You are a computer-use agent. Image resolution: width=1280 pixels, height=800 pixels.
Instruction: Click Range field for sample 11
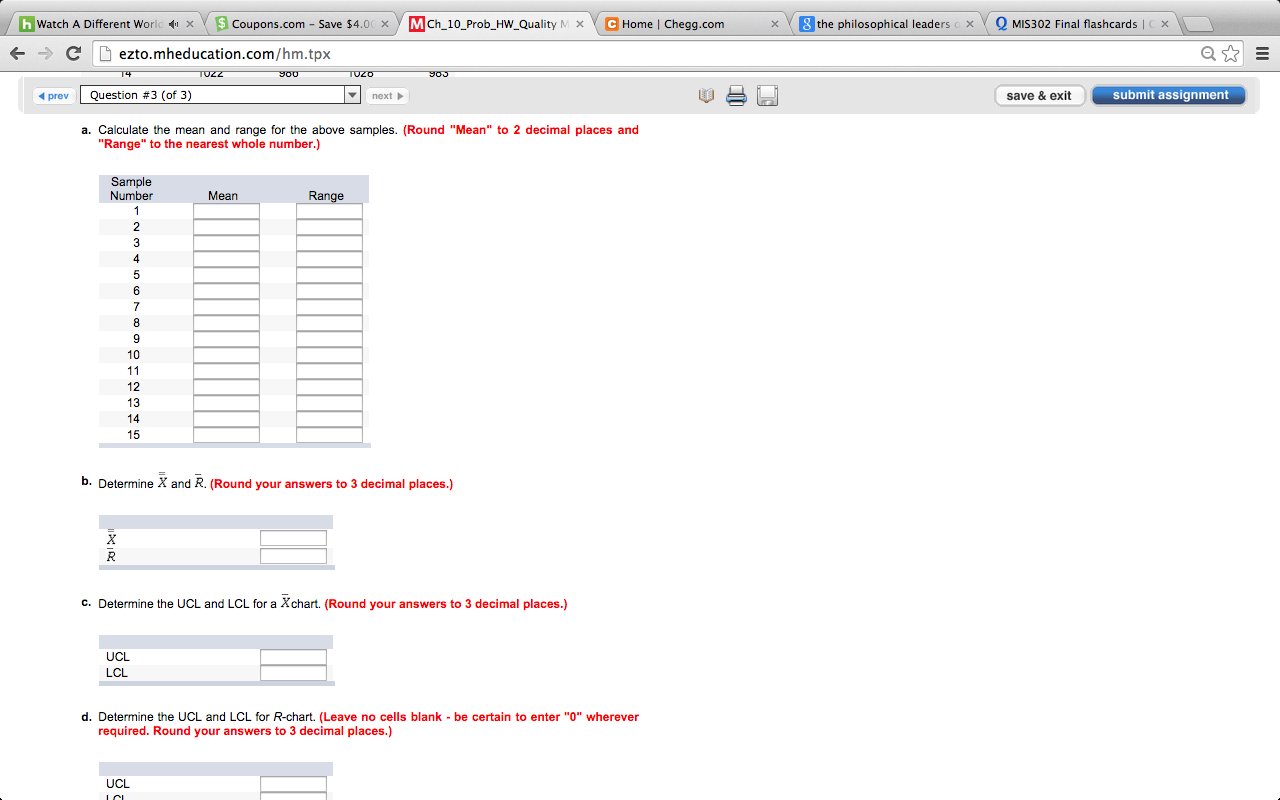coord(329,371)
